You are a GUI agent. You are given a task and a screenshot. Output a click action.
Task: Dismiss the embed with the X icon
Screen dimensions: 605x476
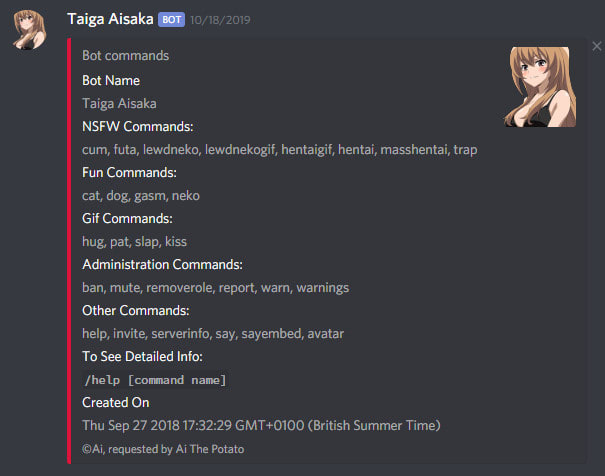597,46
